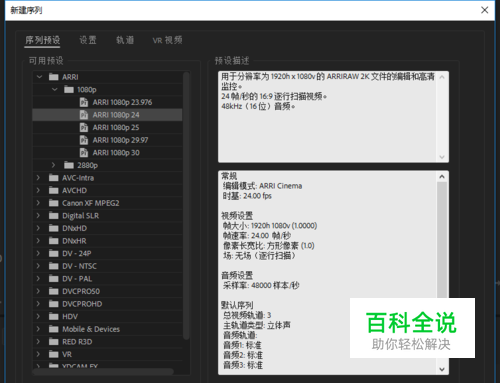This screenshot has height=383, width=500.
Task: Collapse the 1080p subfolder
Action: pyautogui.click(x=55, y=89)
